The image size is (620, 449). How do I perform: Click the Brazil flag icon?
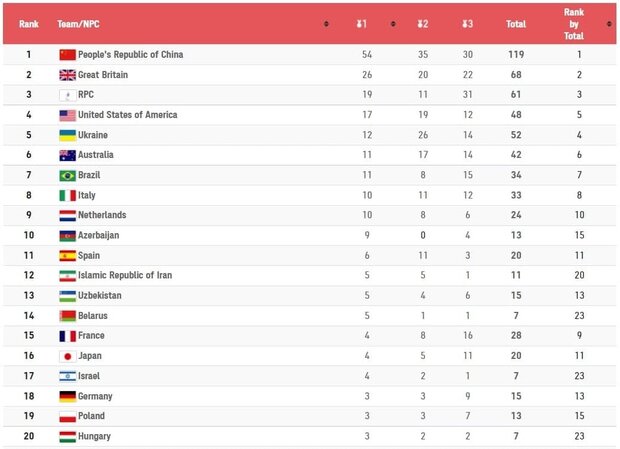click(67, 175)
